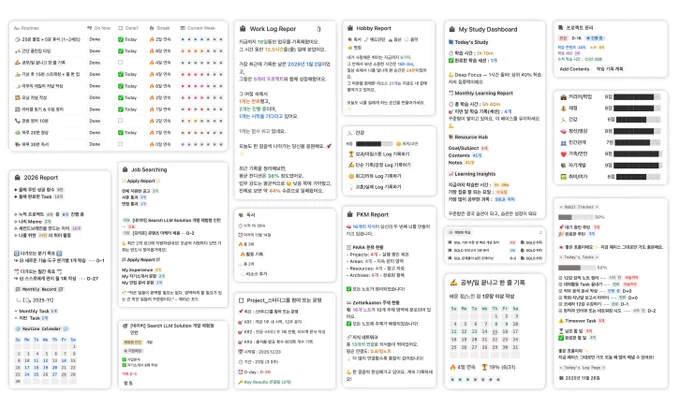Select day 22 in the one-line record calendar
The width and height of the screenshot is (680, 408).
(x=494, y=339)
